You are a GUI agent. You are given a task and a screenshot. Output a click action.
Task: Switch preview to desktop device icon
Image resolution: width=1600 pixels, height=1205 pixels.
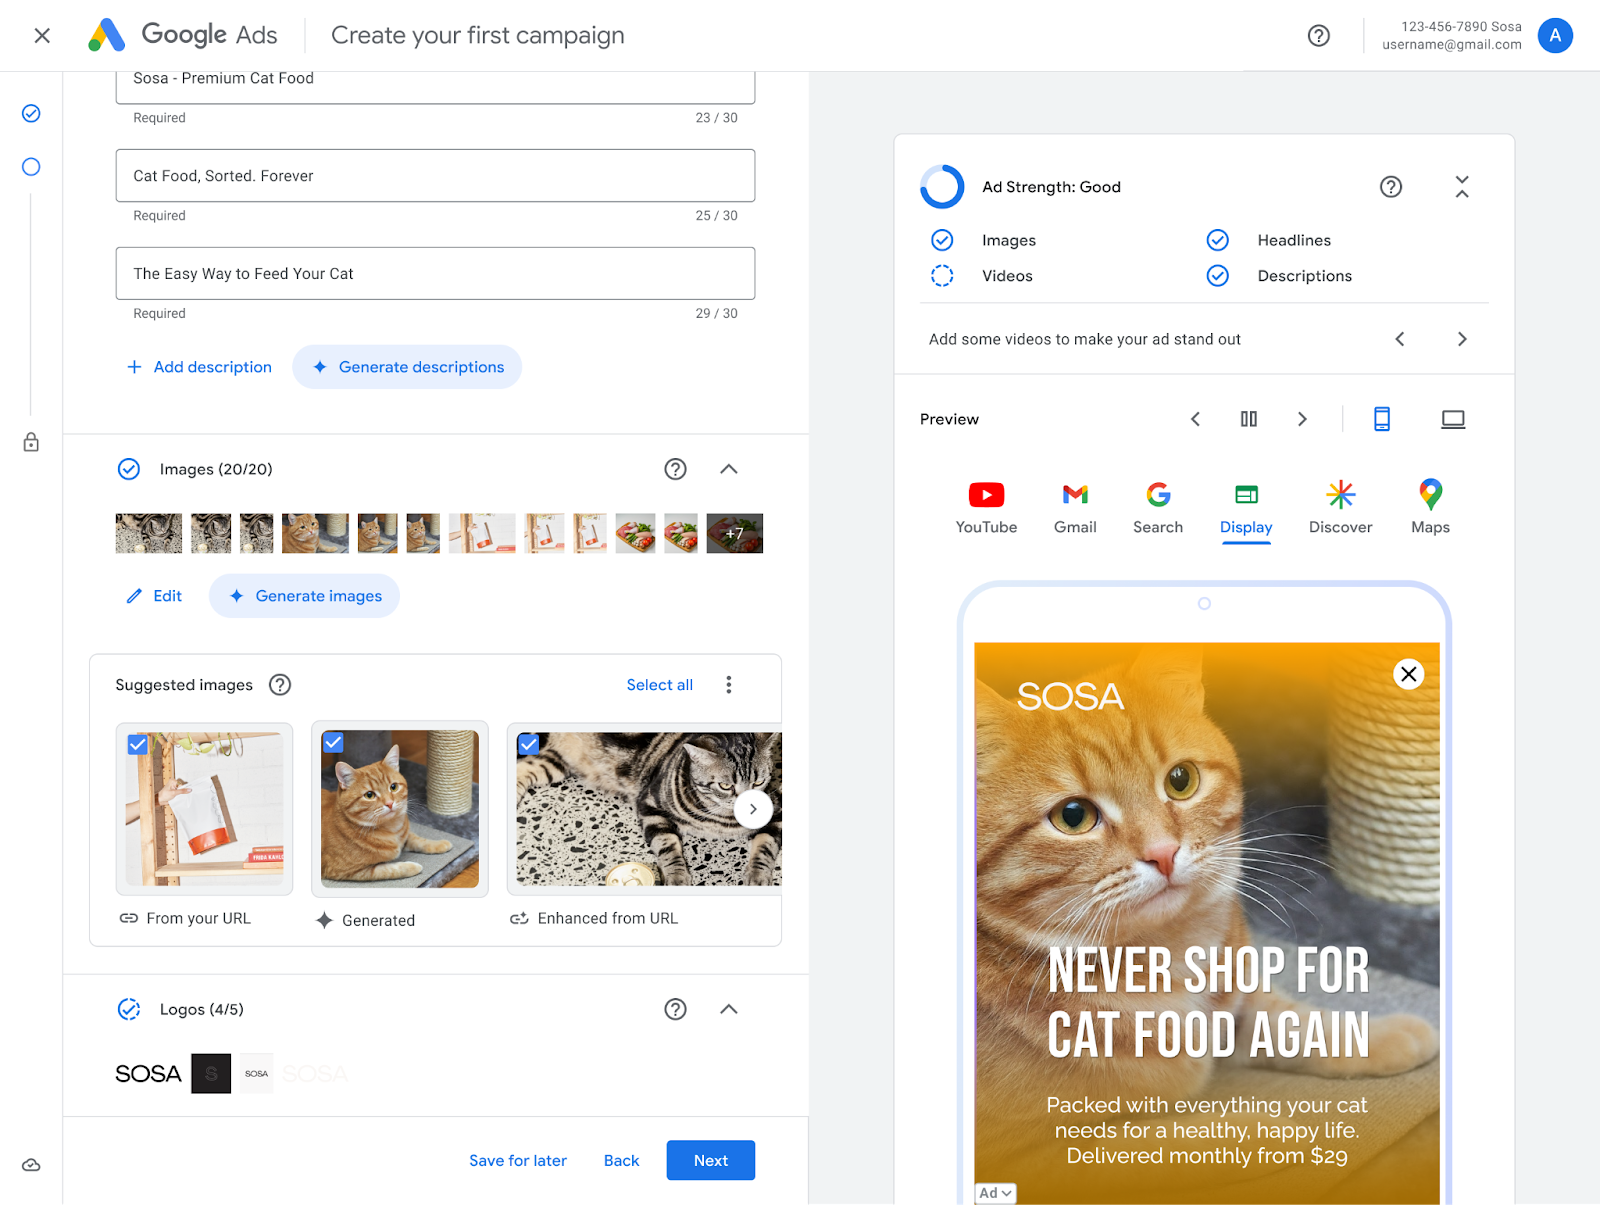pyautogui.click(x=1452, y=419)
